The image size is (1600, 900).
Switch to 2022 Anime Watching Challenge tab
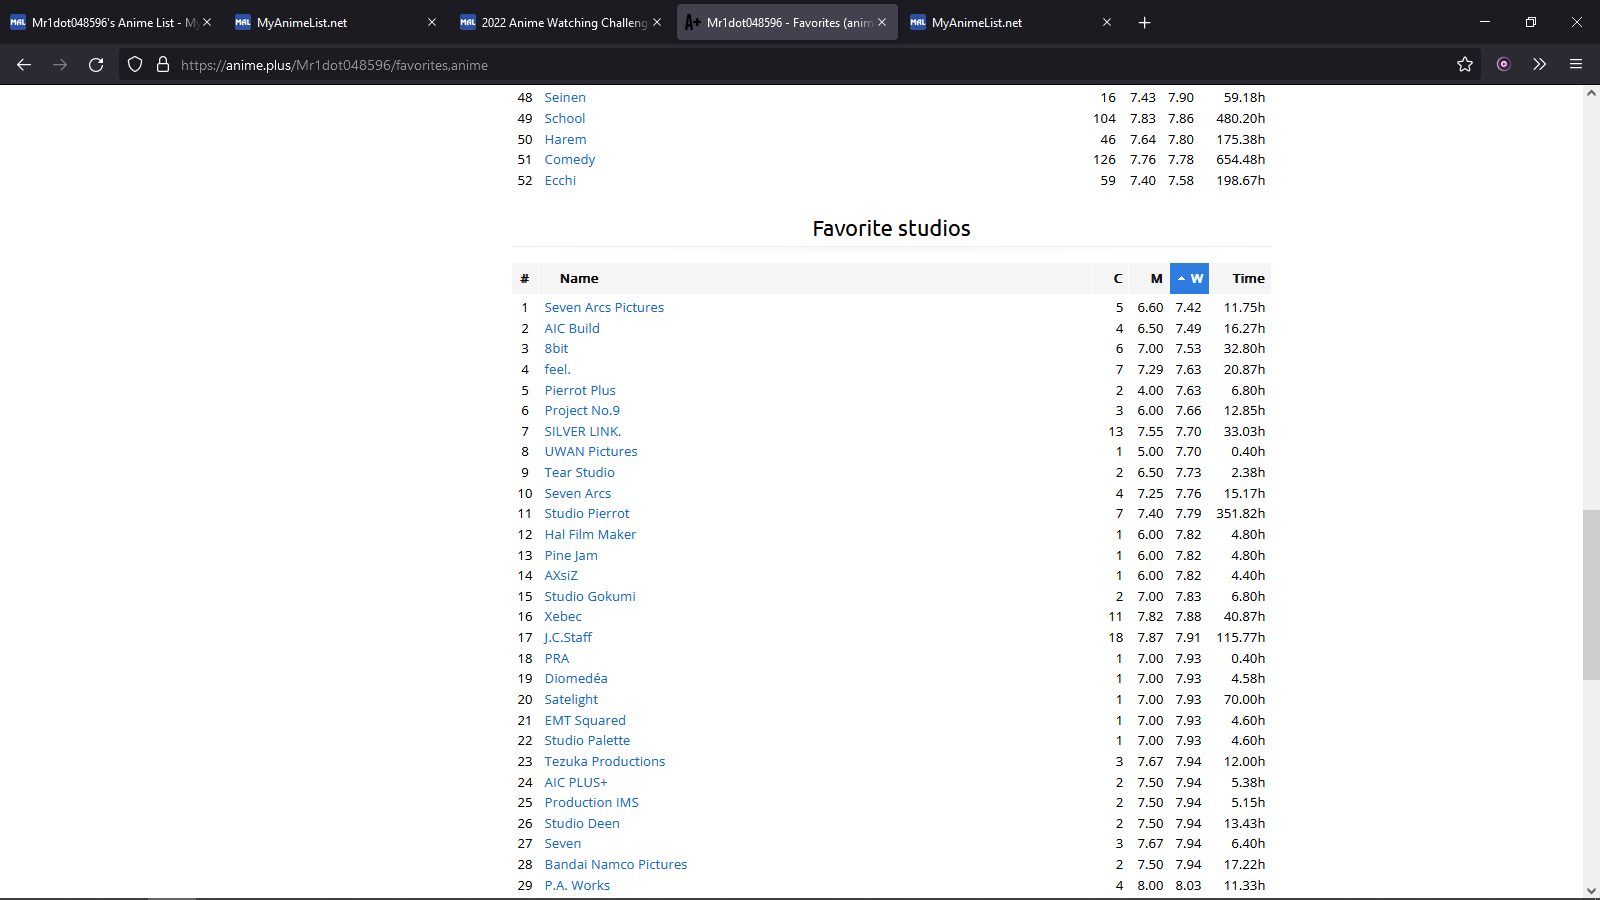[x=555, y=22]
